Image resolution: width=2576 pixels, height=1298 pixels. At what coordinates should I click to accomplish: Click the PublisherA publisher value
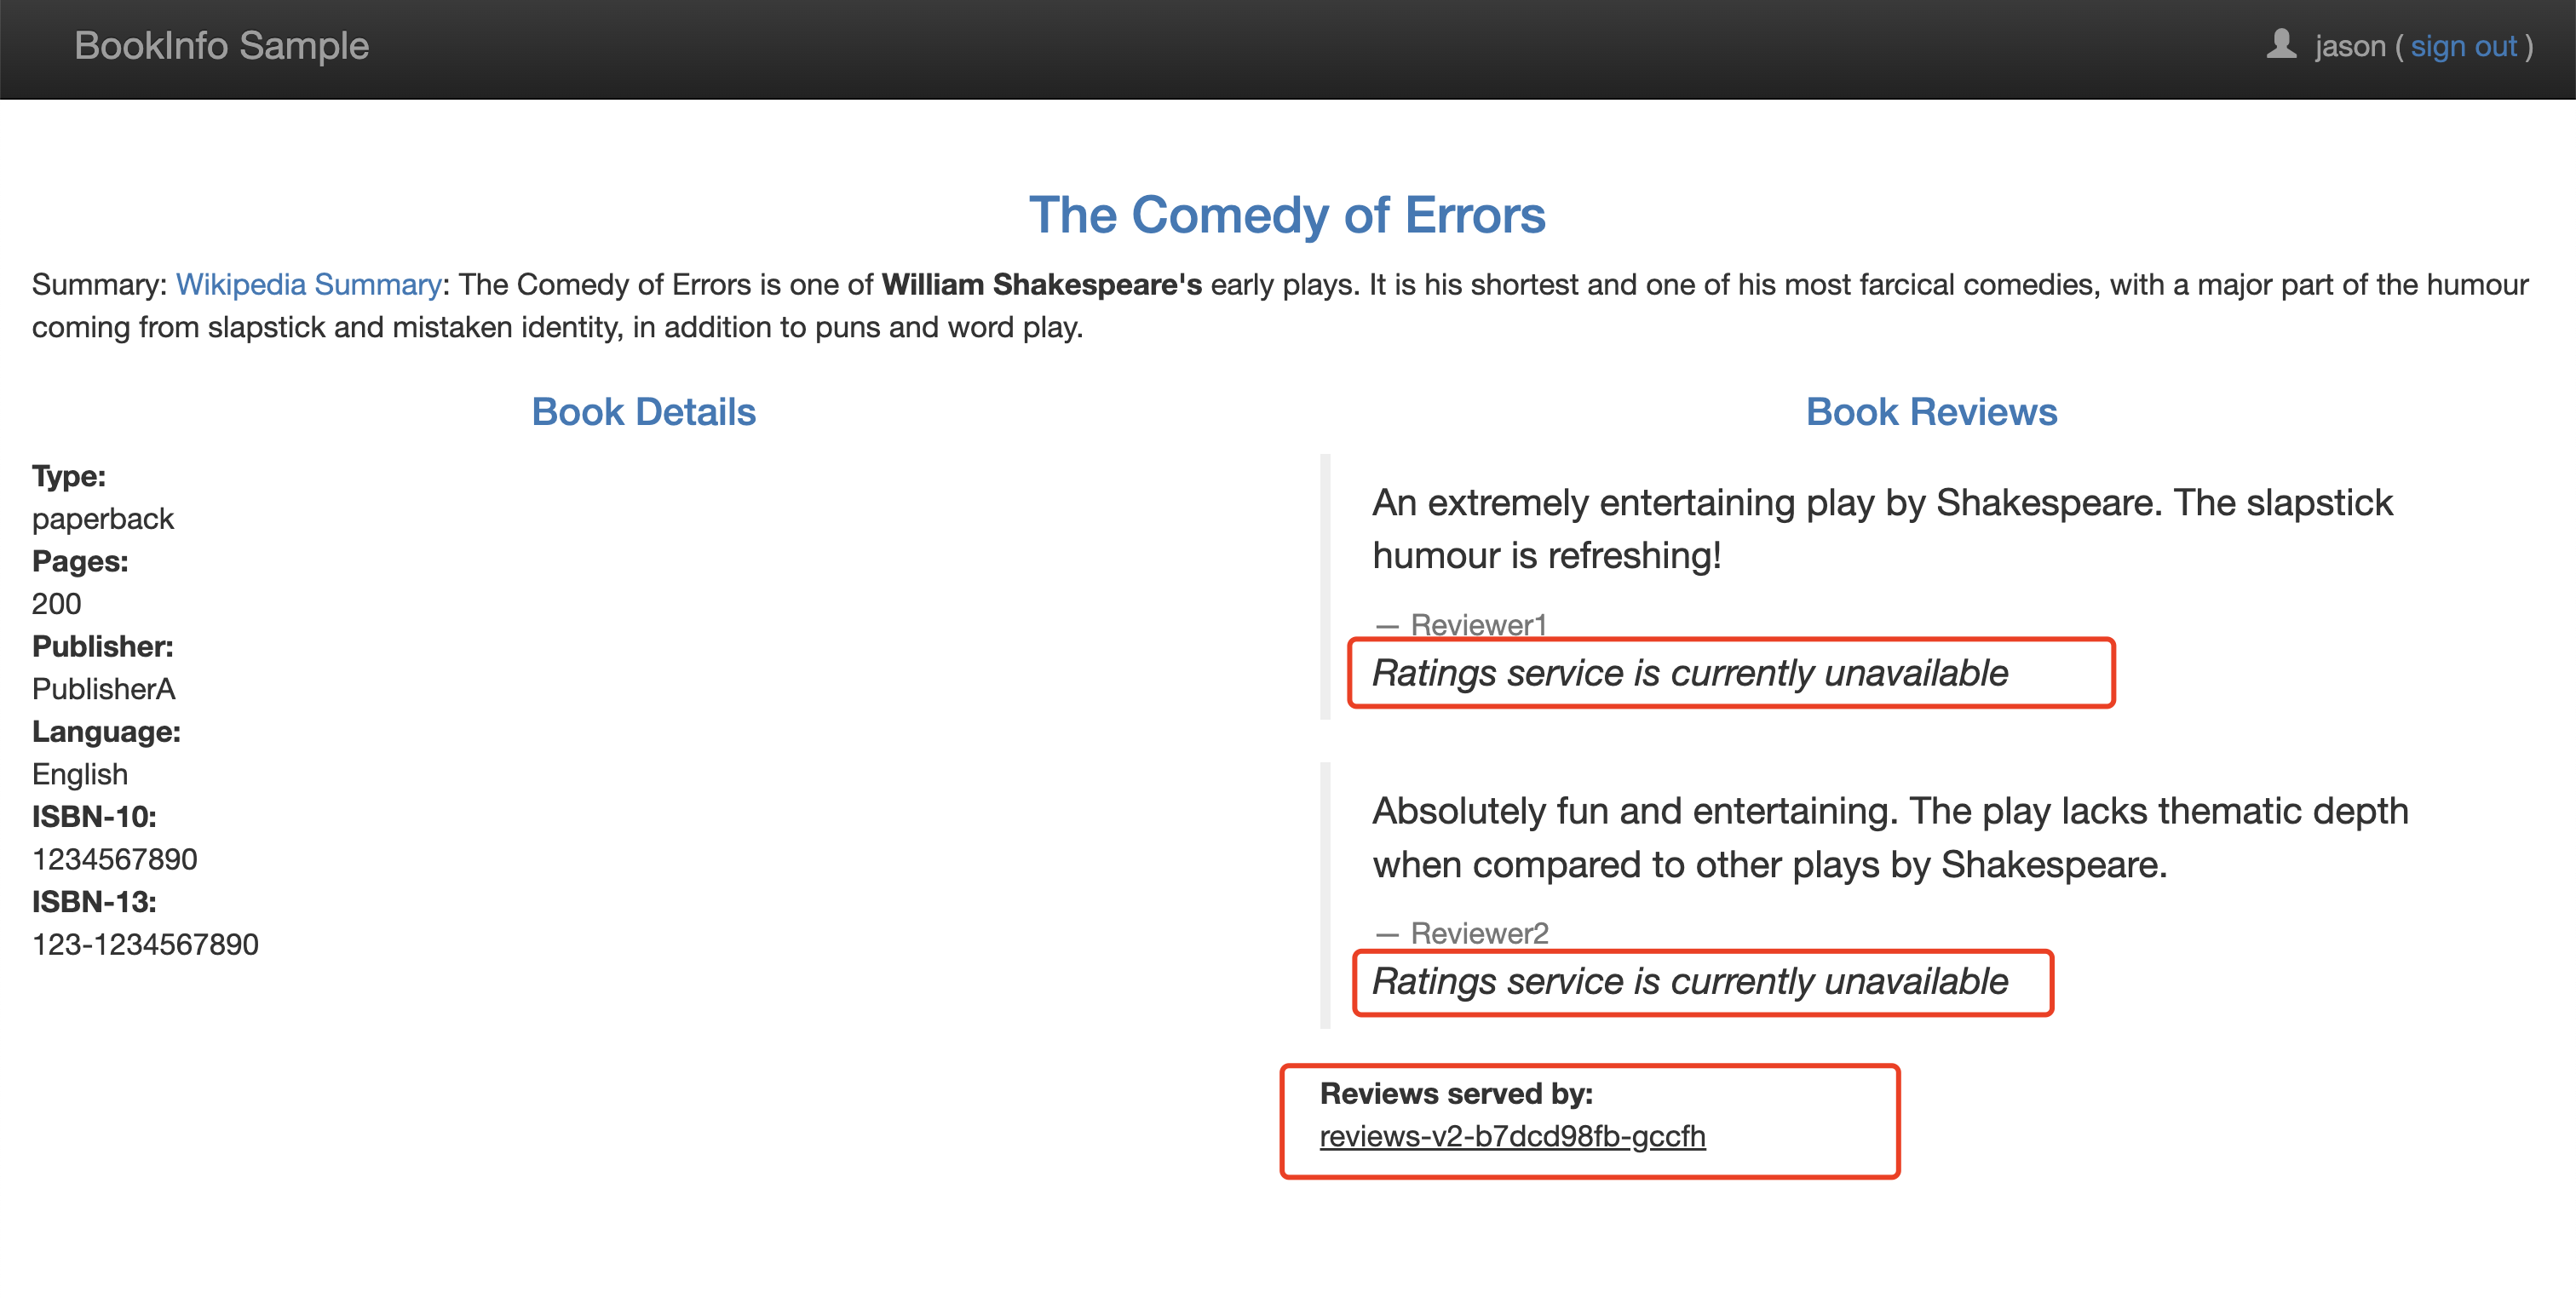pos(103,689)
